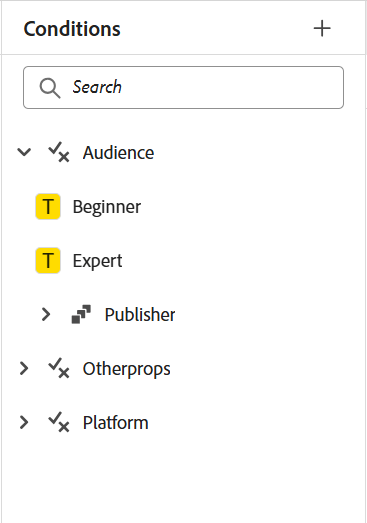The height and width of the screenshot is (523, 367).
Task: Click the Audience check-cross attribute icon
Action: coord(59,152)
